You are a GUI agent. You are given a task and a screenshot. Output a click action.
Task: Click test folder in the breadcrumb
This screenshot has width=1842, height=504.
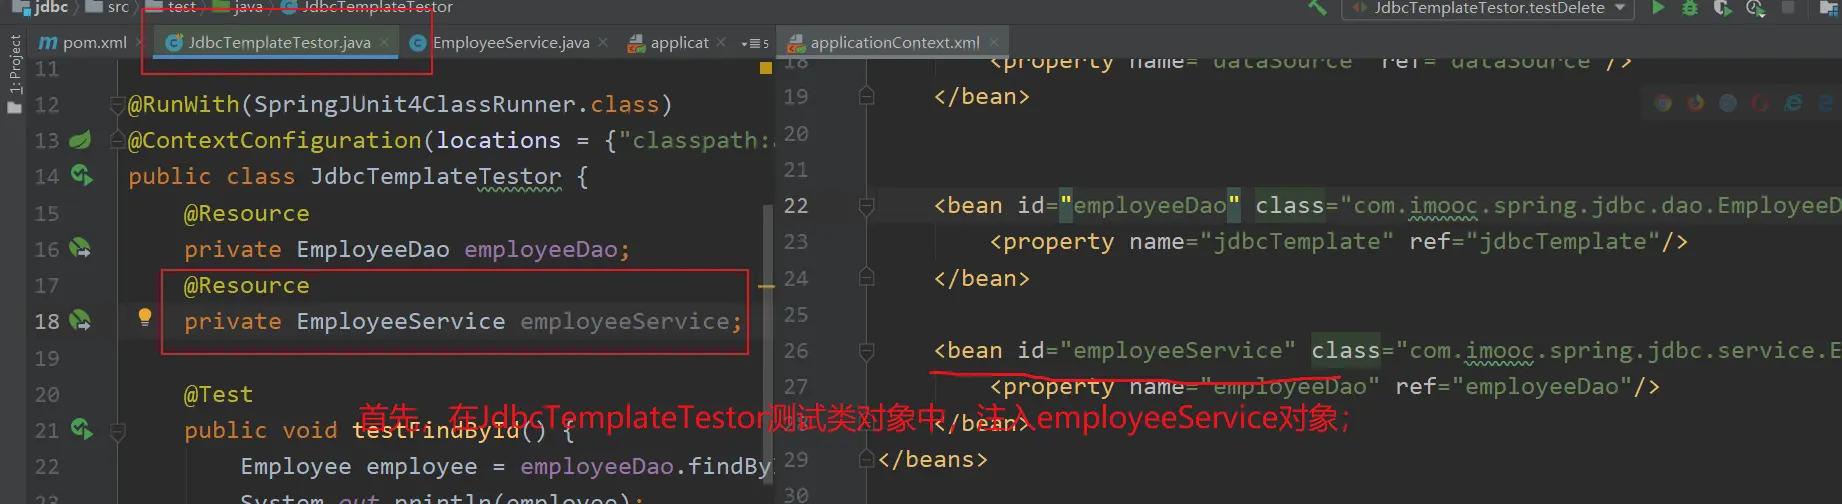pos(172,8)
